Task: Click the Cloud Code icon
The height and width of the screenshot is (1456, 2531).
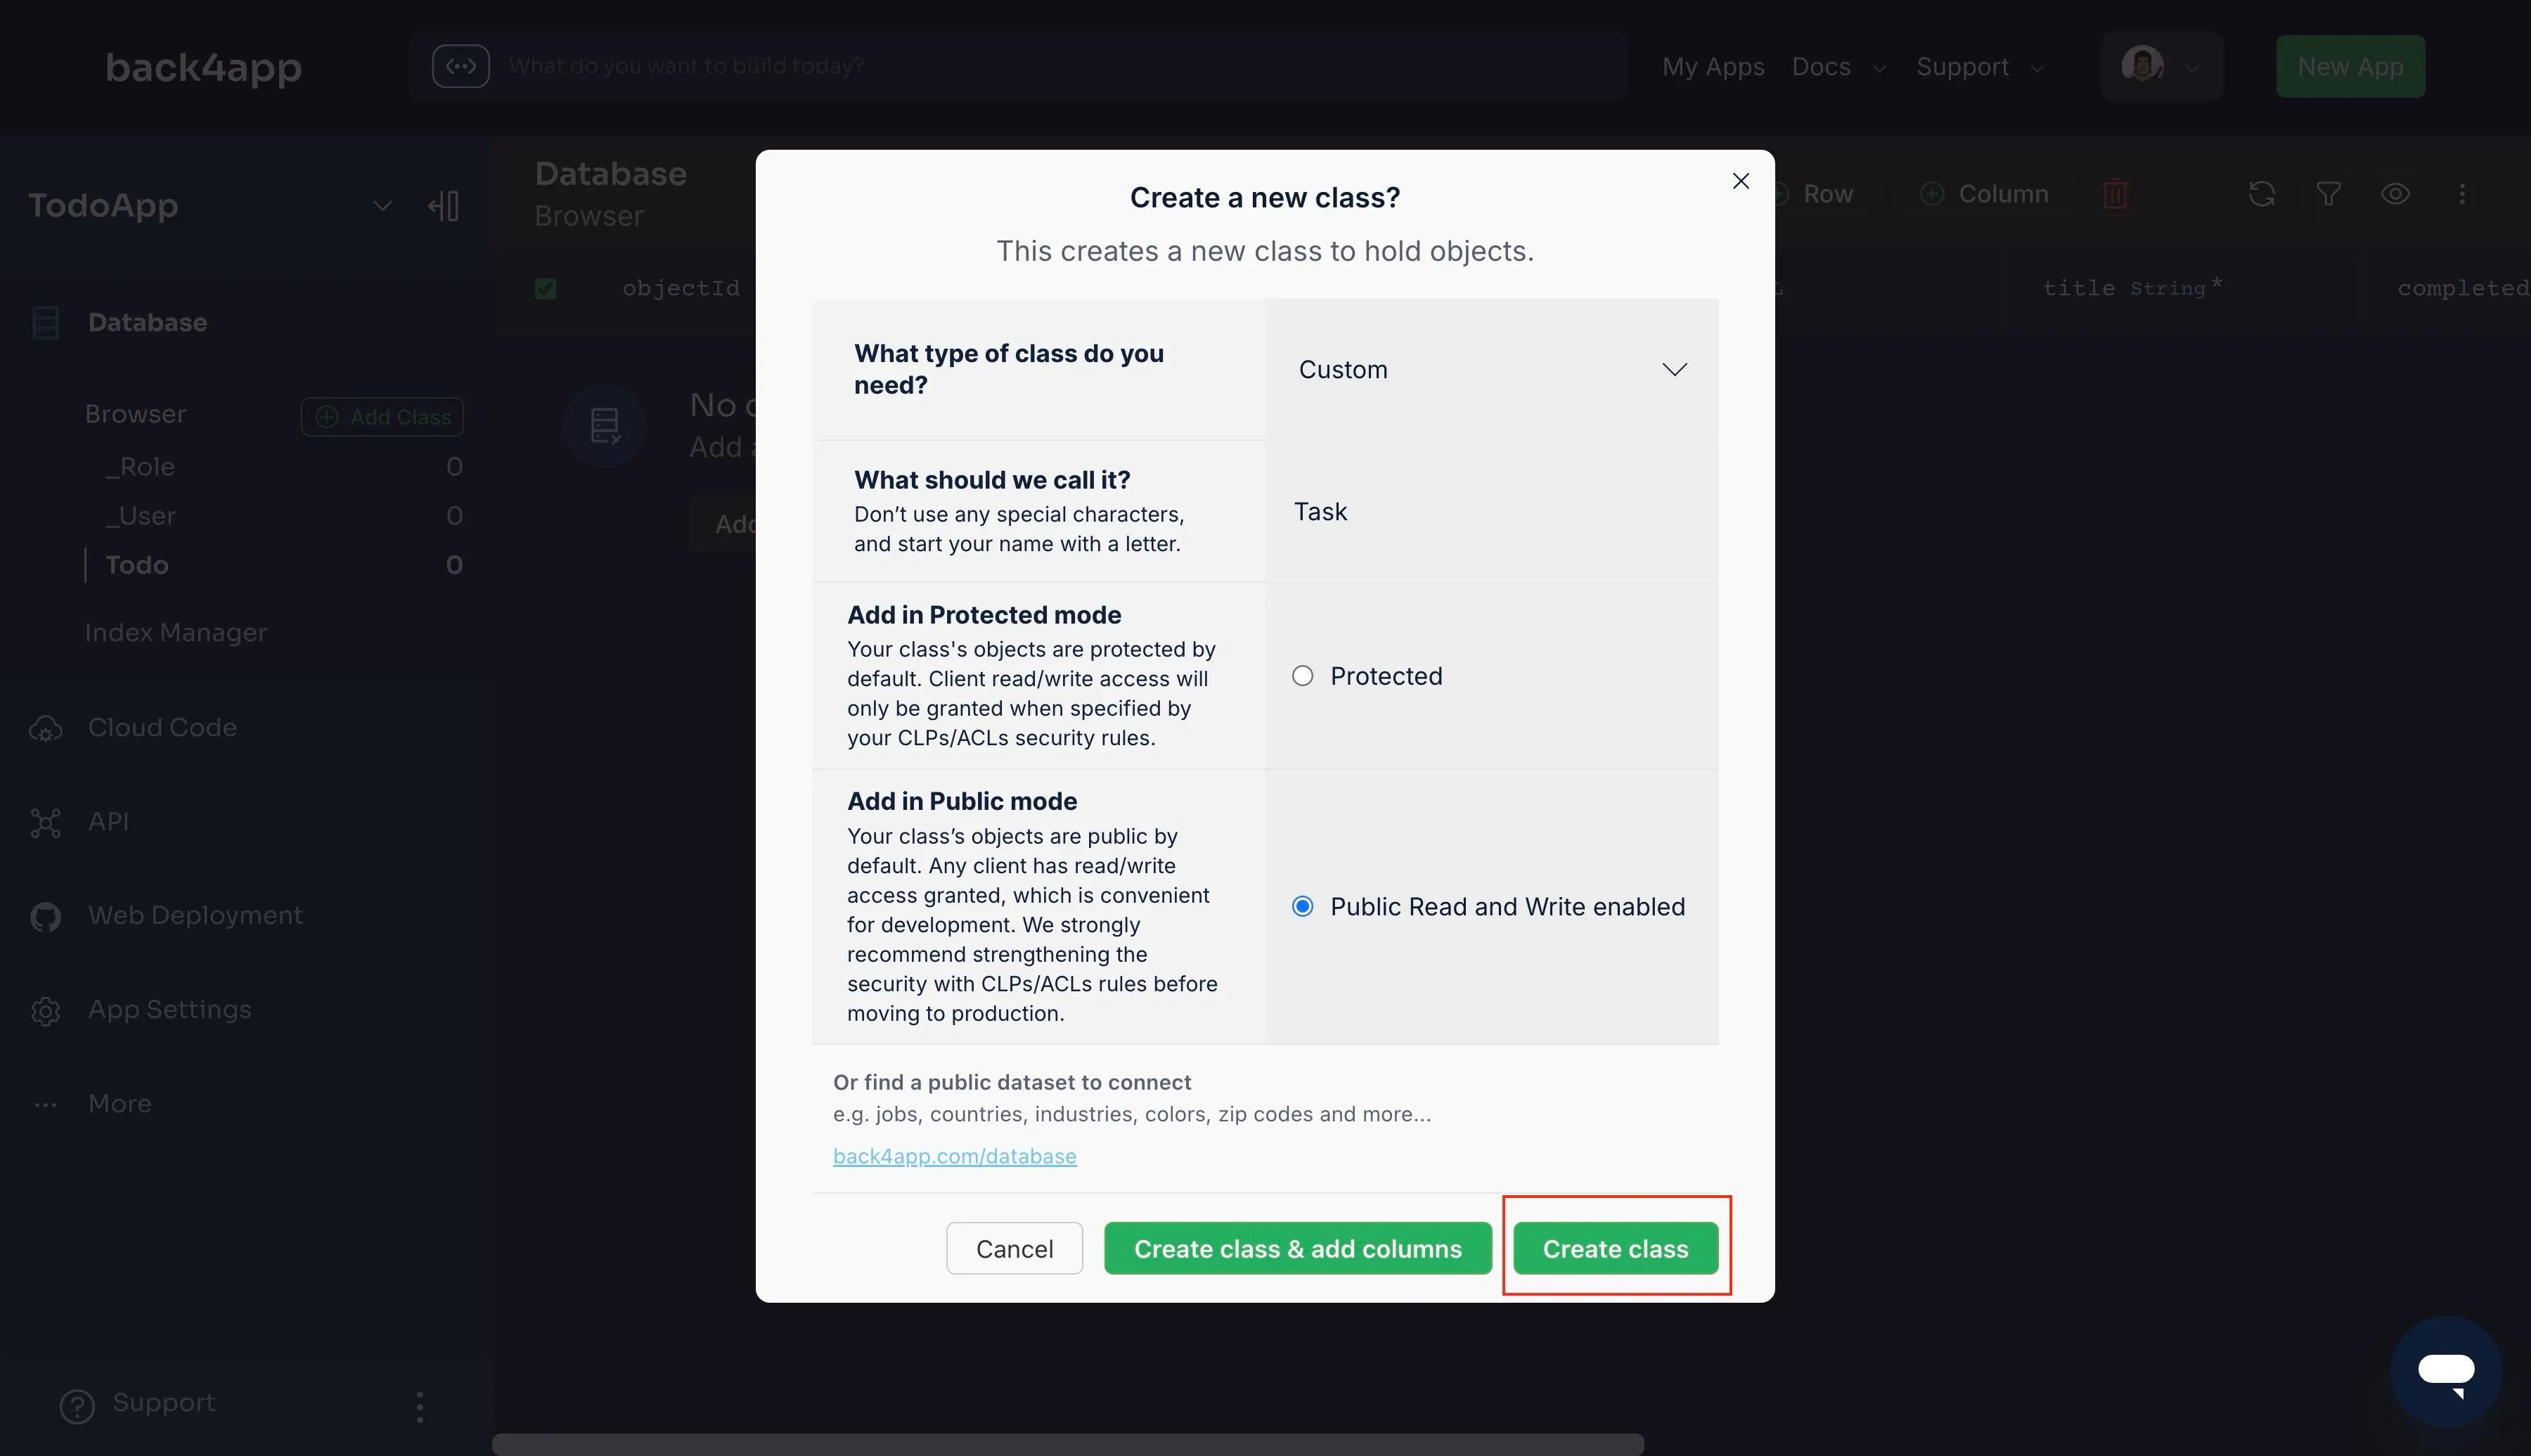Action: pos(47,726)
